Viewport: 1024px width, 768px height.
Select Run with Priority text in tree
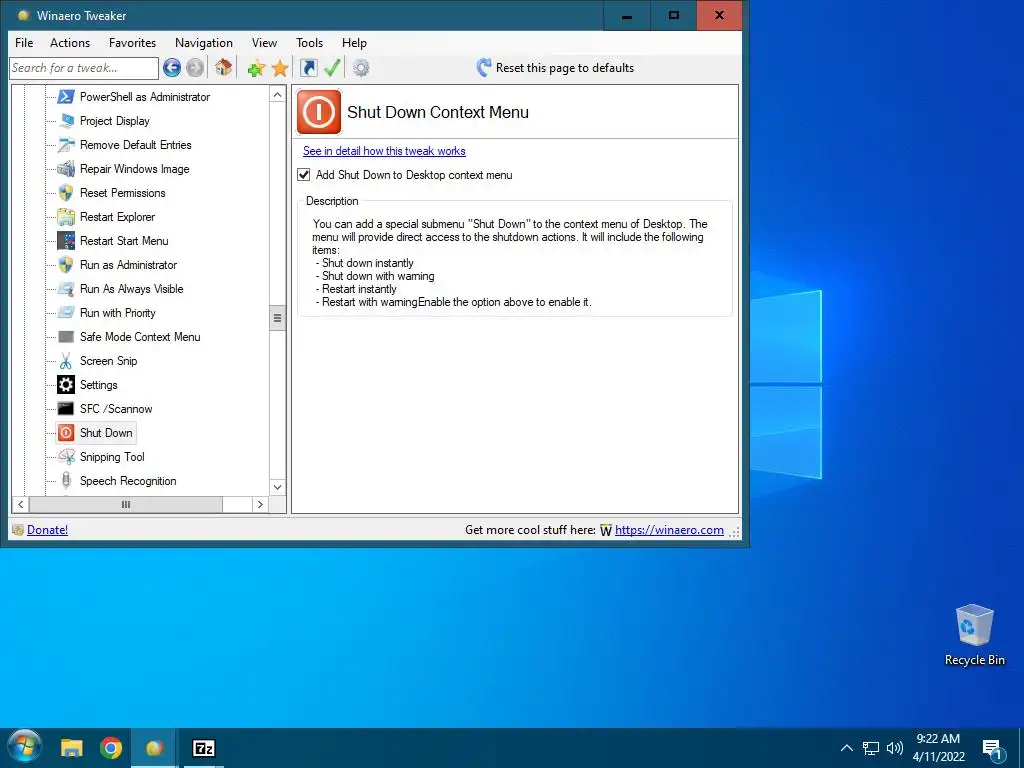[118, 313]
